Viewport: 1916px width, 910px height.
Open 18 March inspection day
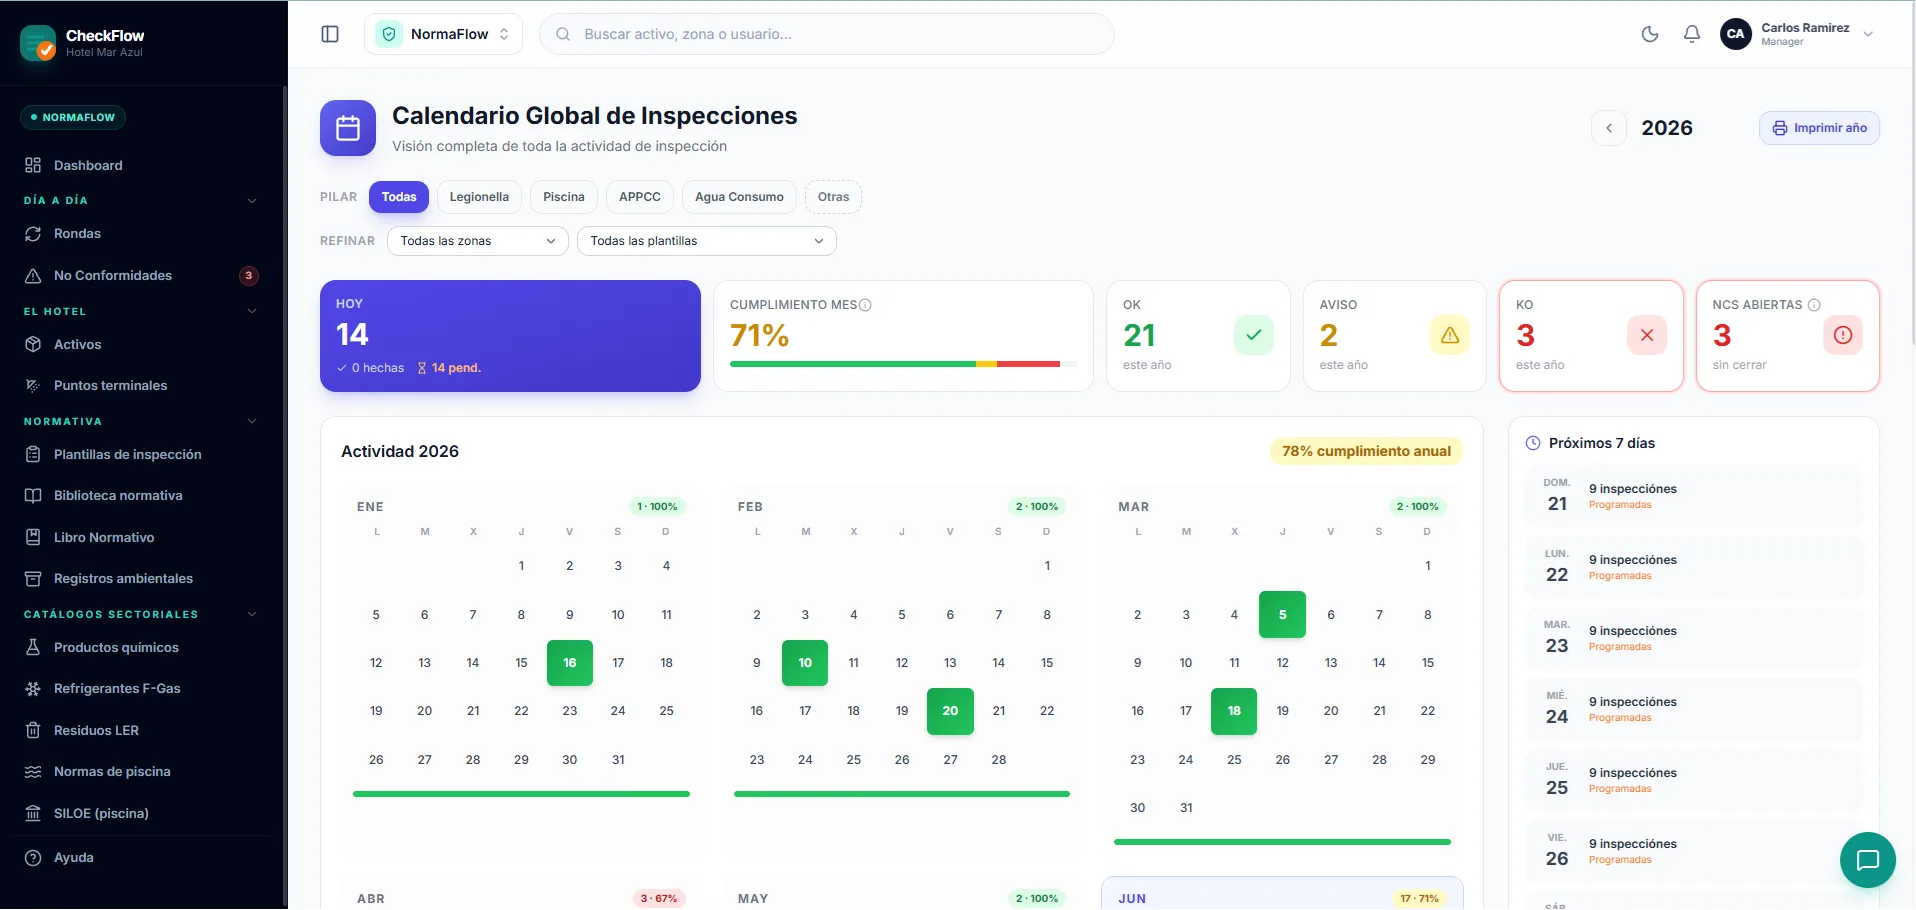click(x=1234, y=711)
